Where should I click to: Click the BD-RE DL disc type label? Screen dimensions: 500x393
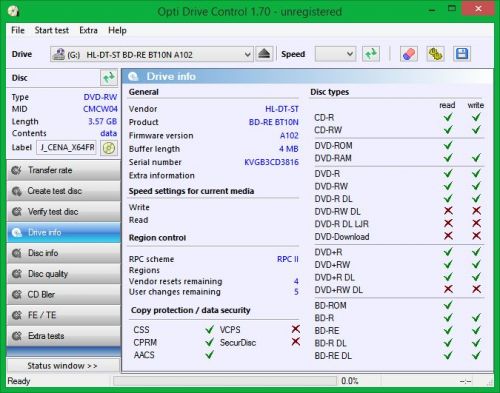(333, 356)
